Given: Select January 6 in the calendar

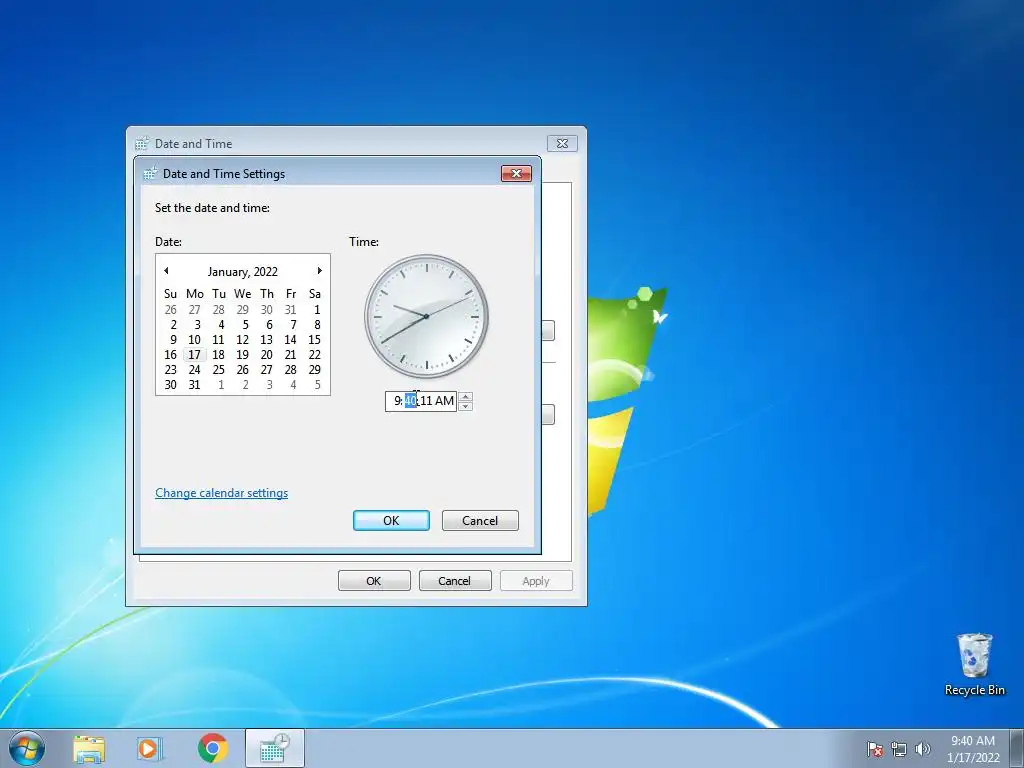Looking at the screenshot, I should click(x=268, y=325).
